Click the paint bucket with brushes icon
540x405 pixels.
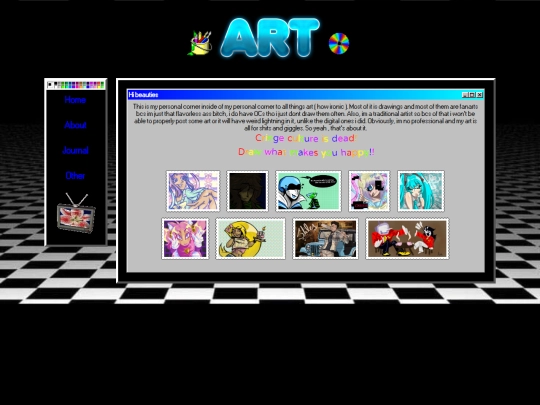click(200, 43)
